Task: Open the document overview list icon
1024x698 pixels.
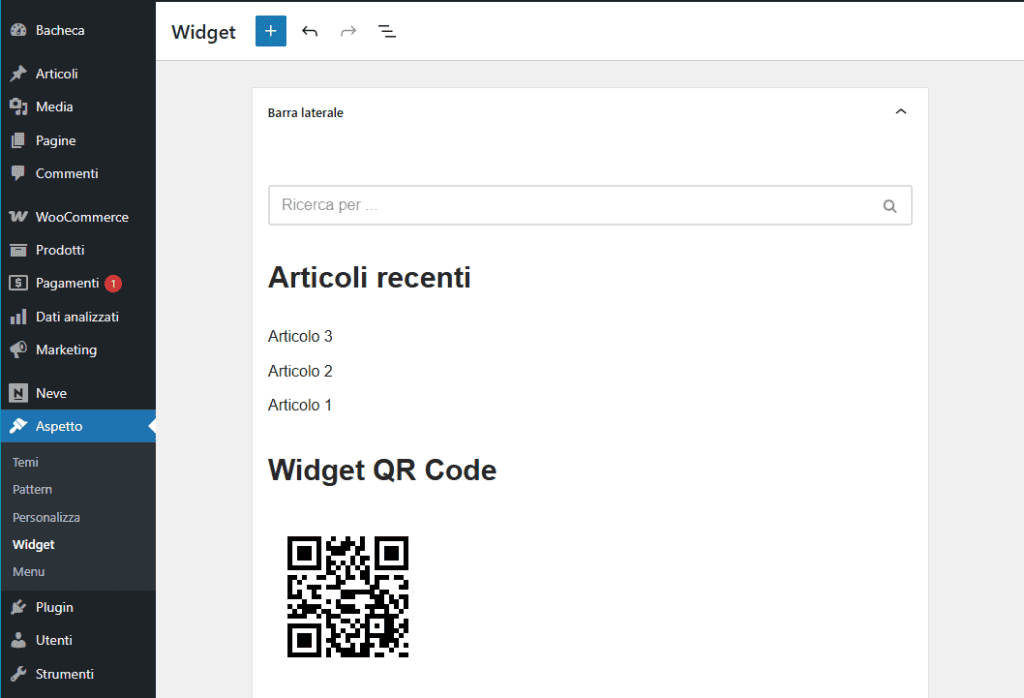Action: [387, 31]
